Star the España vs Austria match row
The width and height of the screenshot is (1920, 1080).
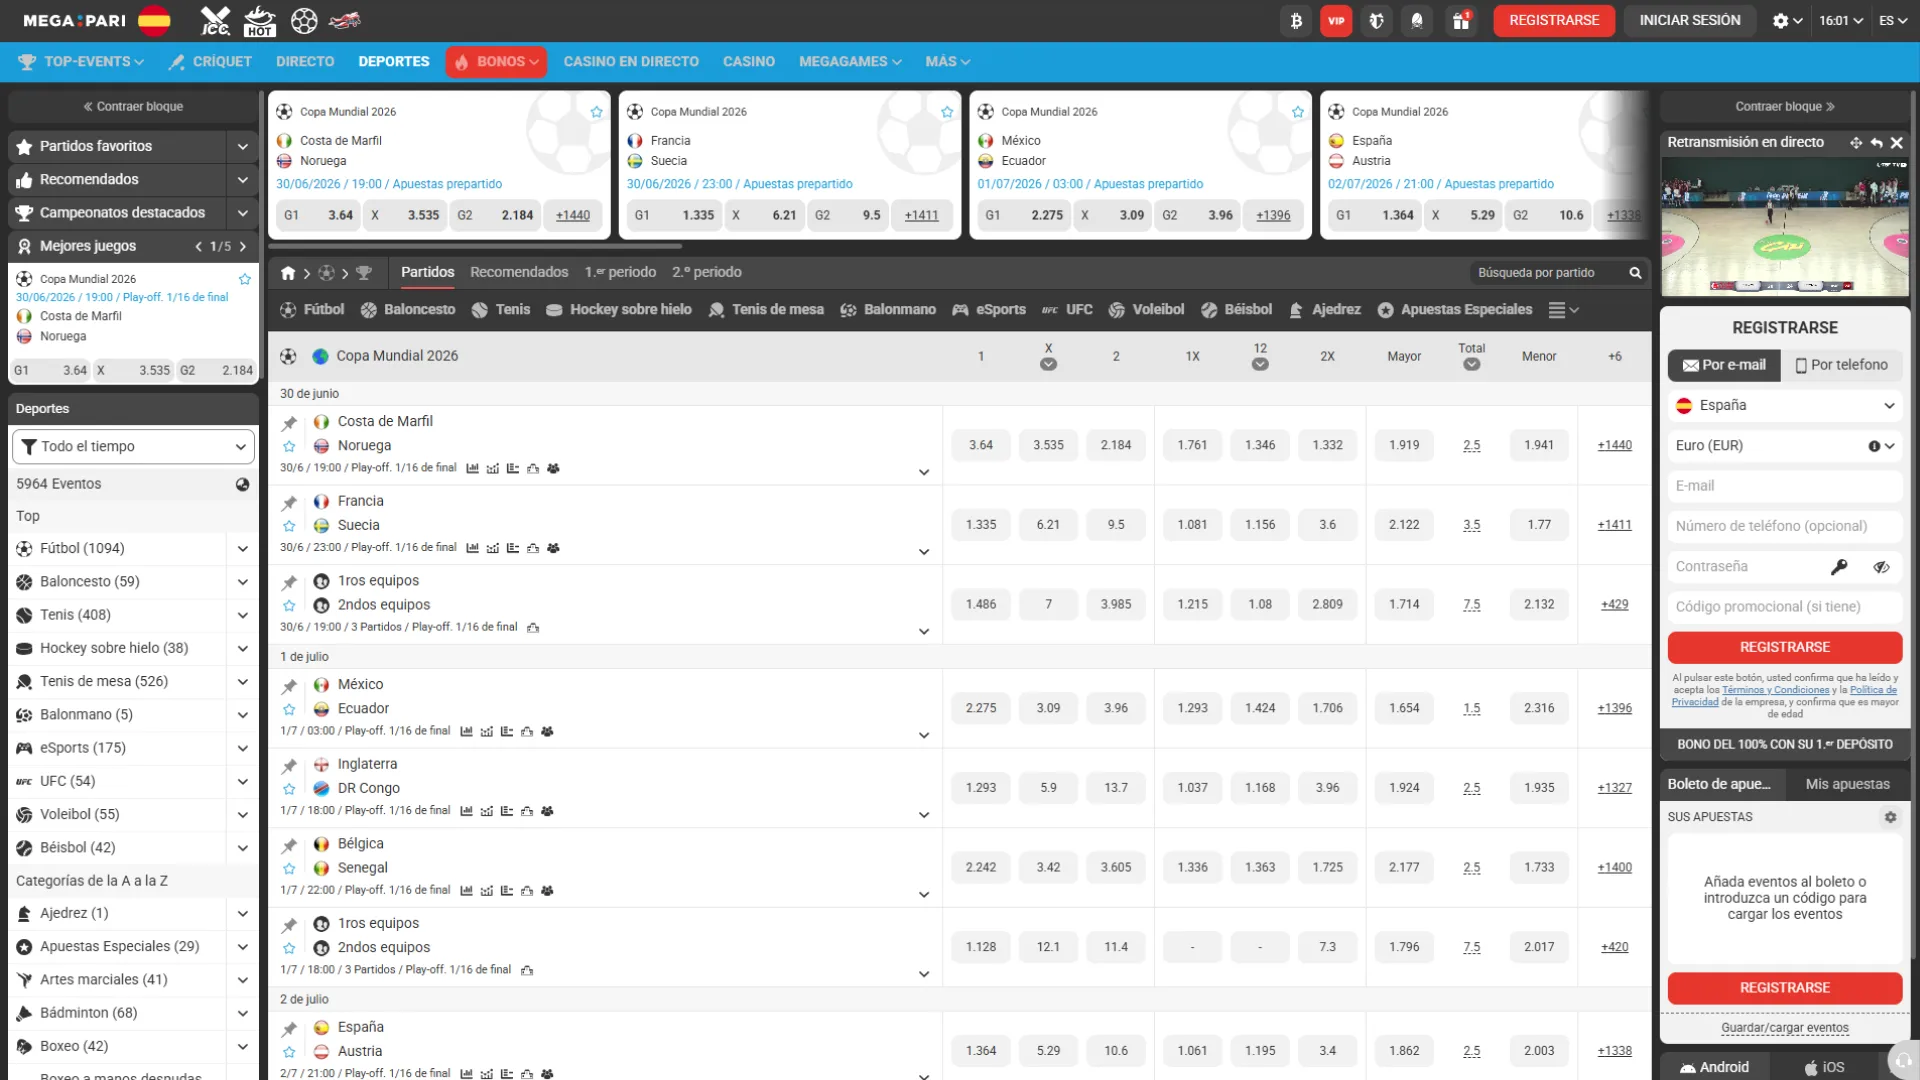click(289, 1052)
